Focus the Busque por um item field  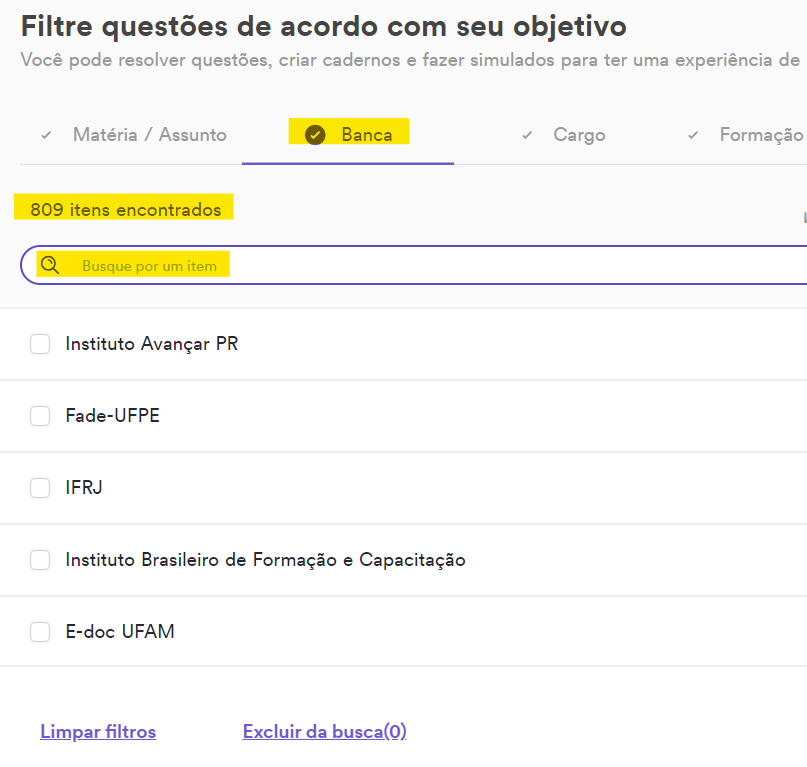click(x=413, y=265)
